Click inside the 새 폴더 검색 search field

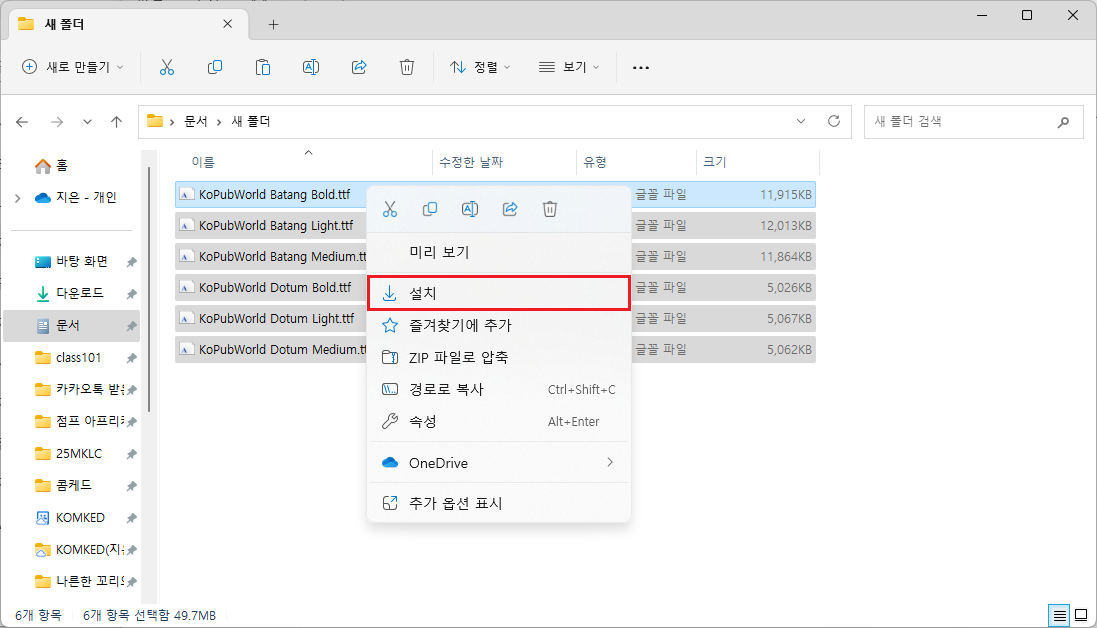pyautogui.click(x=960, y=121)
